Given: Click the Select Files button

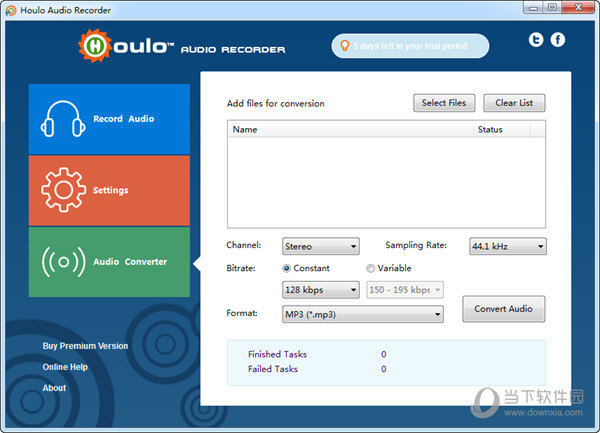Looking at the screenshot, I should [x=444, y=103].
